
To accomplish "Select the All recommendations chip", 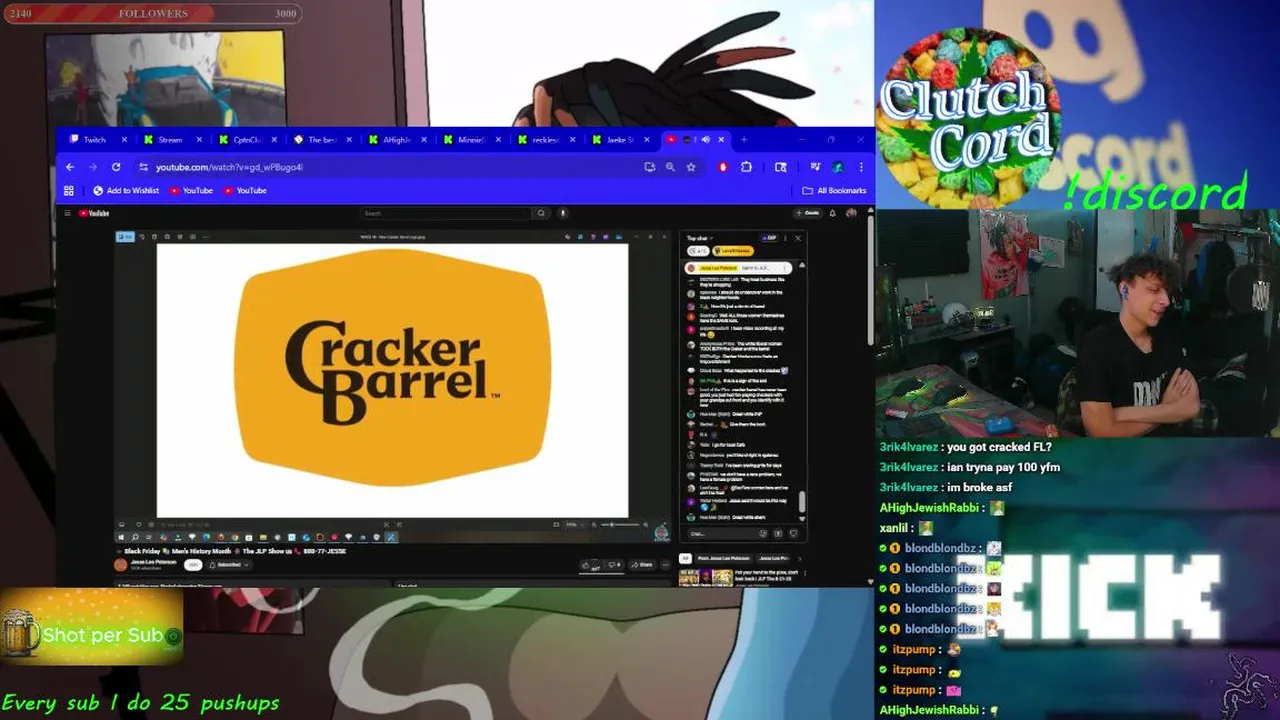I will (x=686, y=558).
